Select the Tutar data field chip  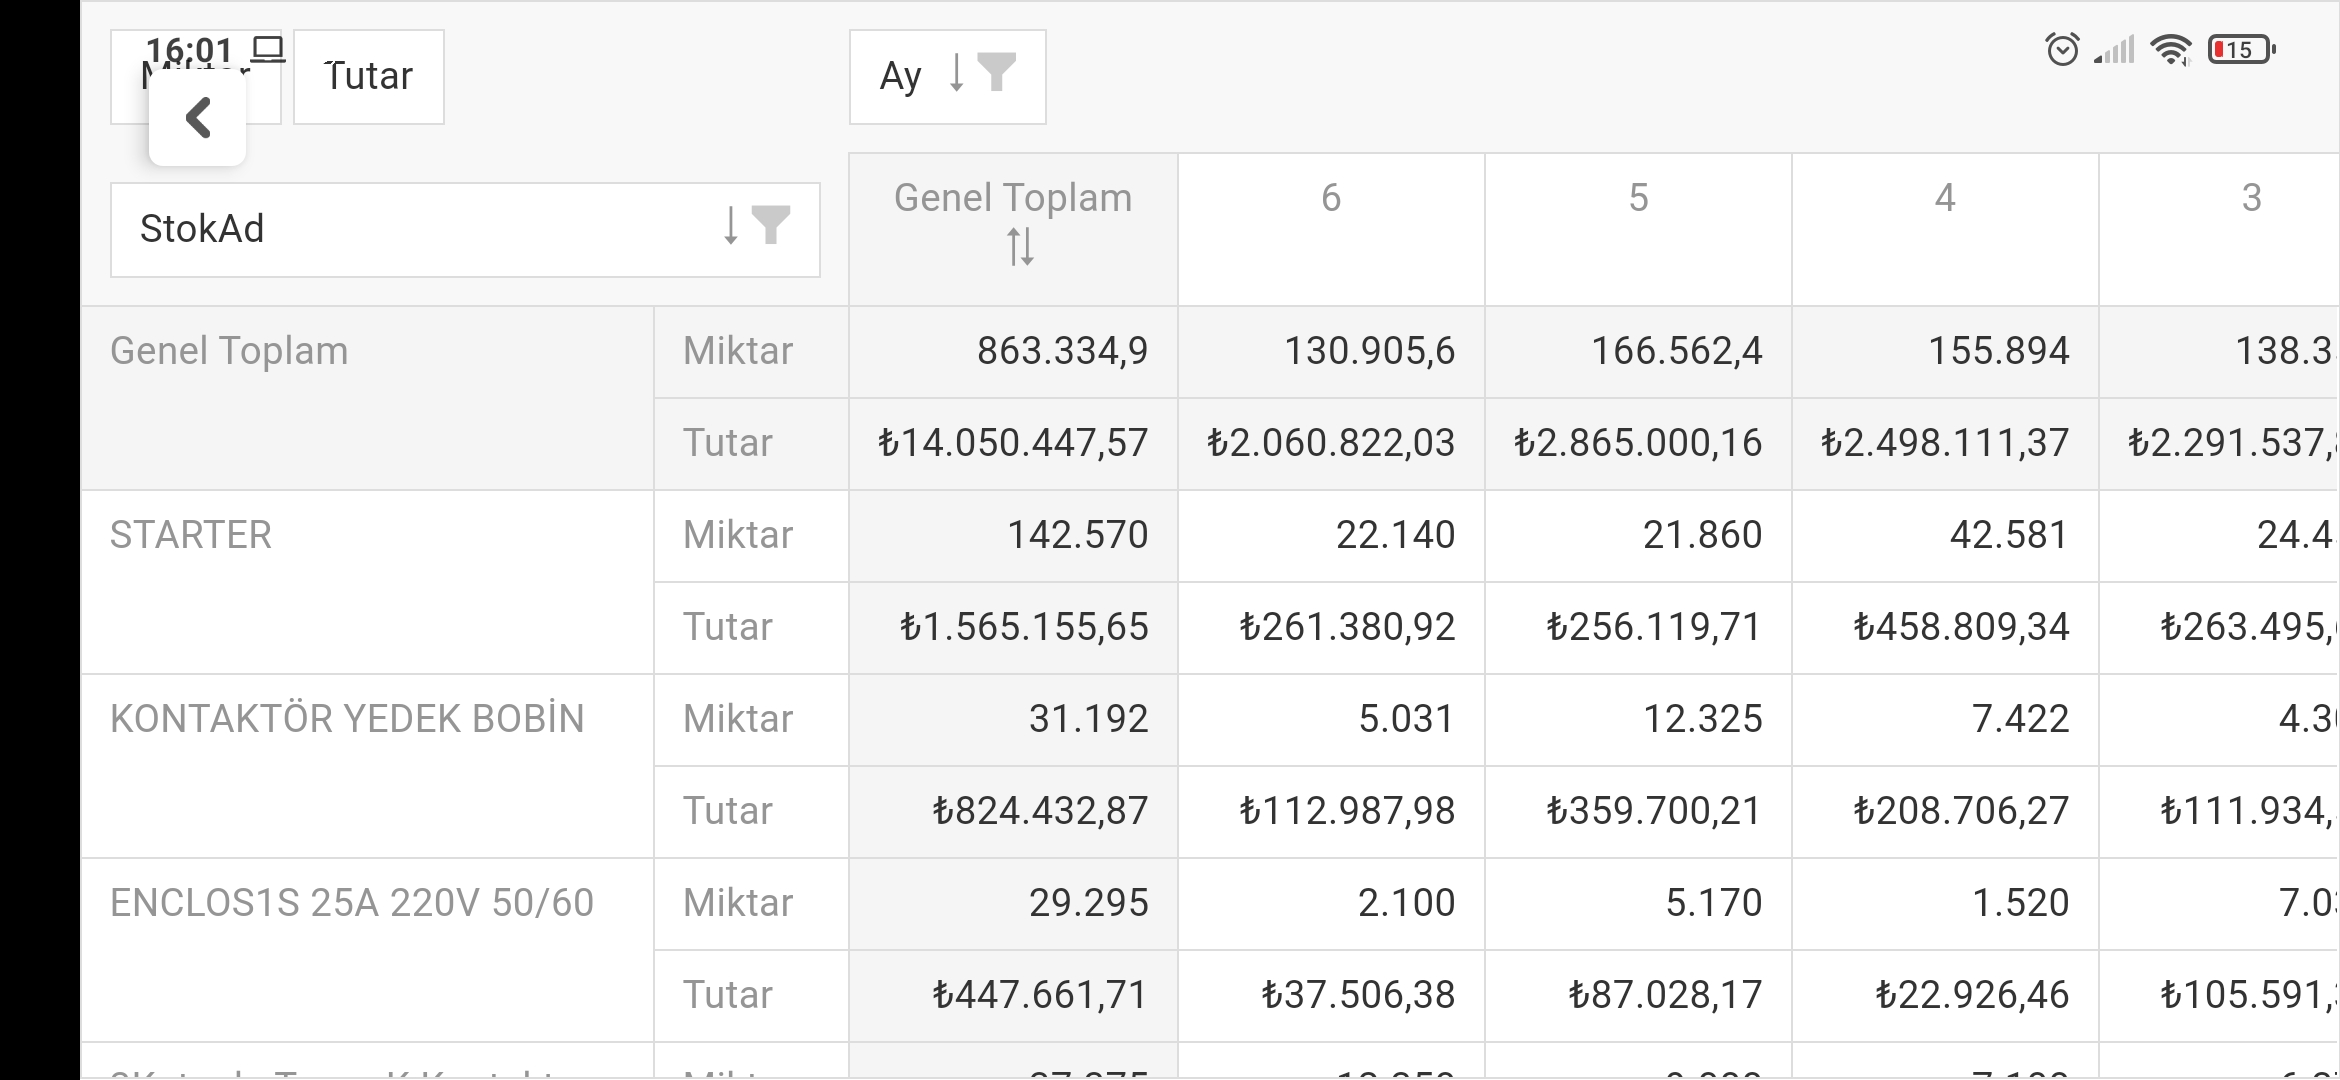point(369,77)
